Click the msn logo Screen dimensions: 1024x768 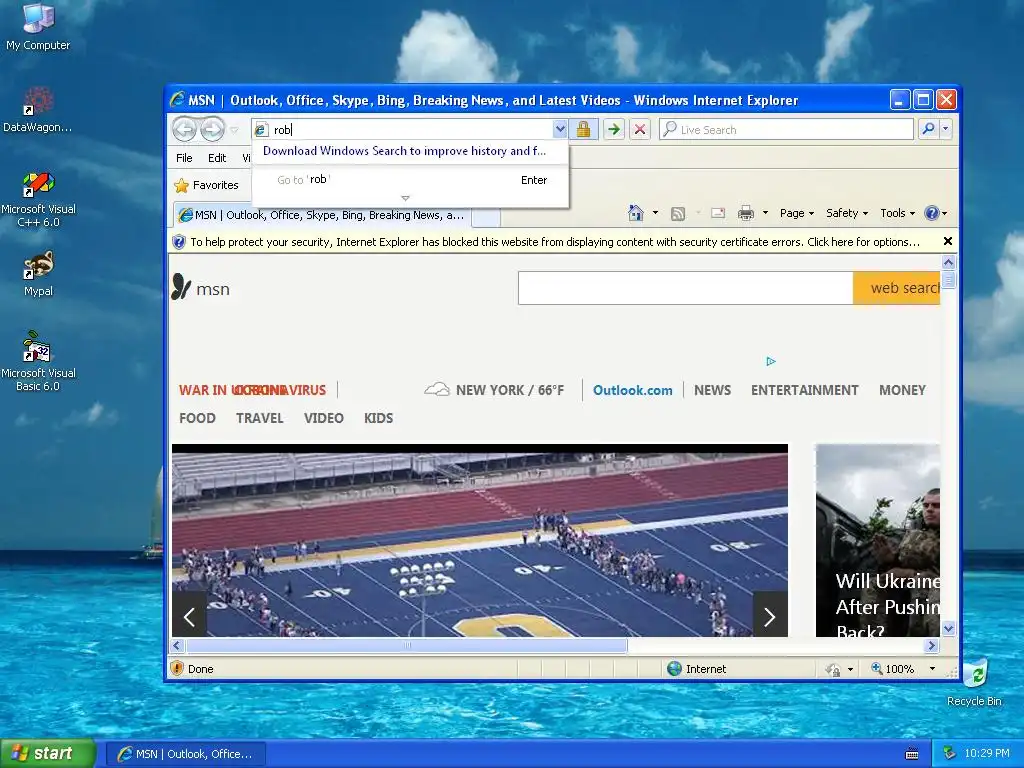(200, 287)
